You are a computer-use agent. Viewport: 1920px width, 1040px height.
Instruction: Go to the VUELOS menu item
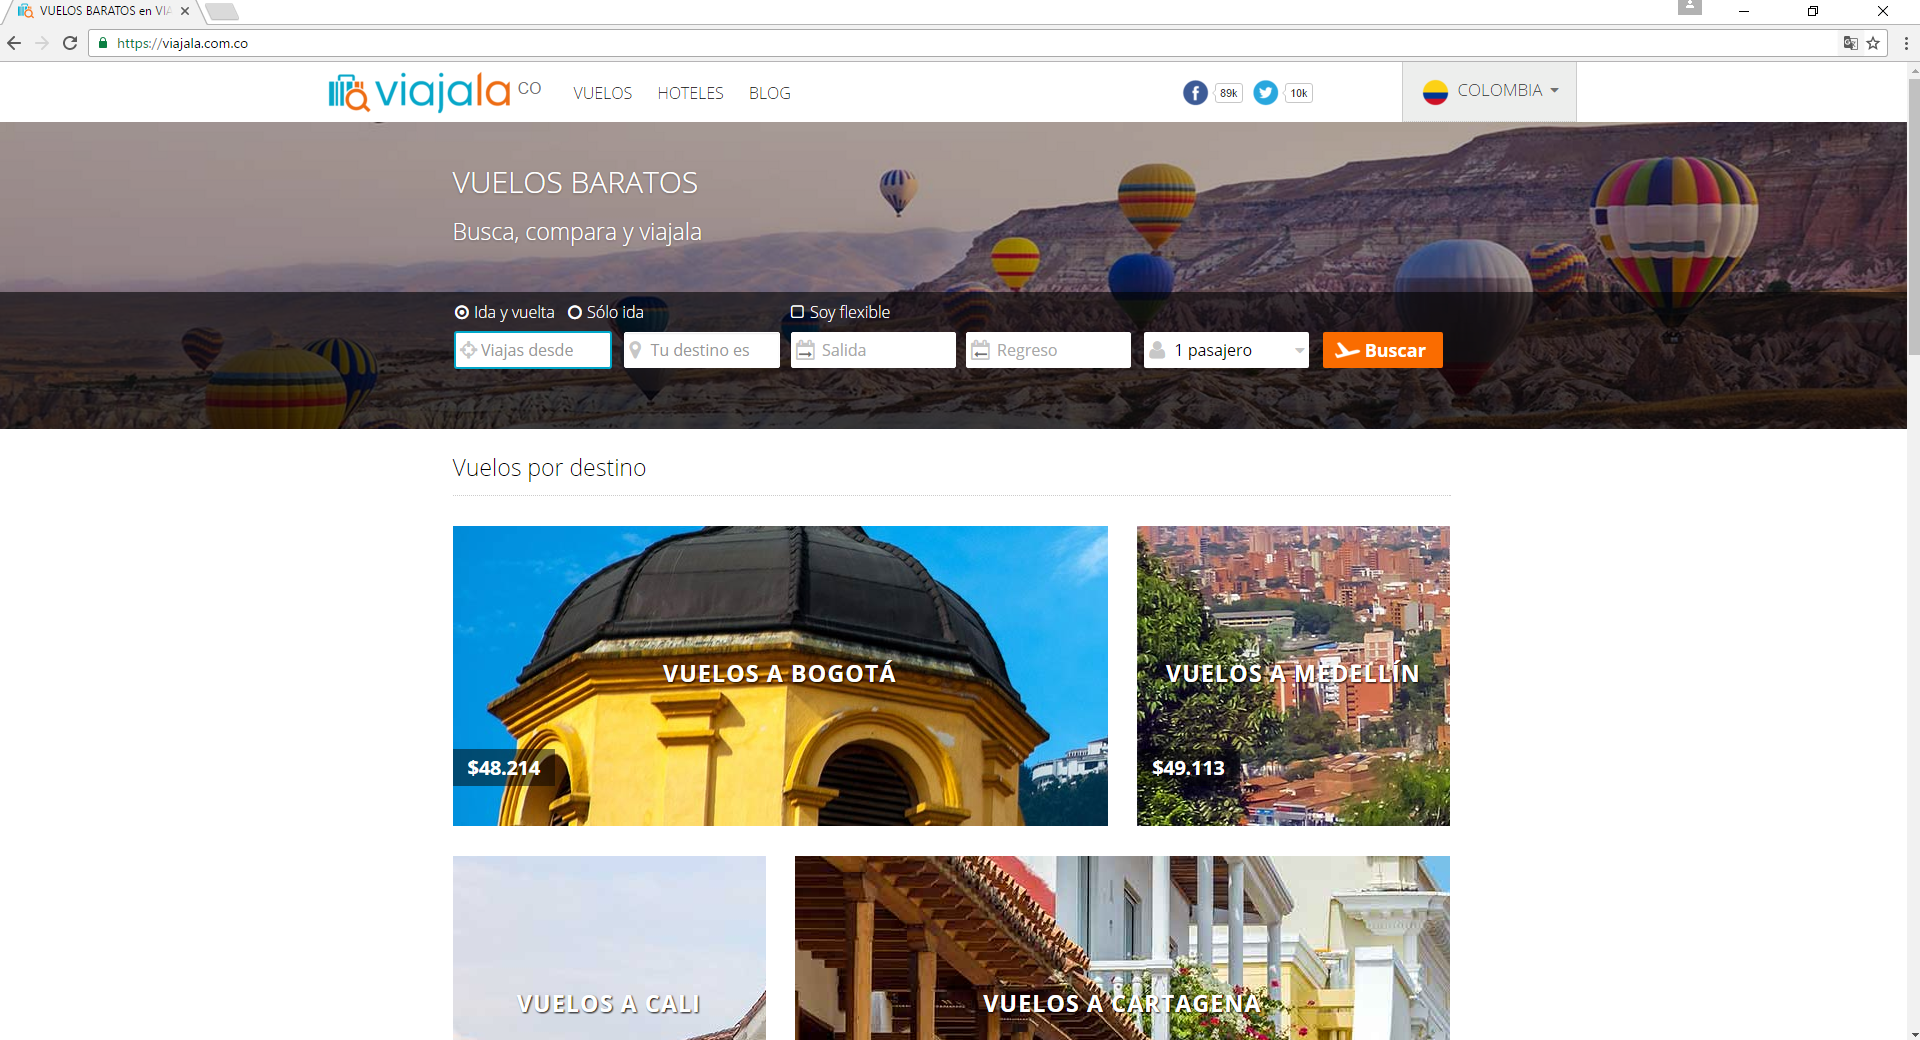coord(602,93)
